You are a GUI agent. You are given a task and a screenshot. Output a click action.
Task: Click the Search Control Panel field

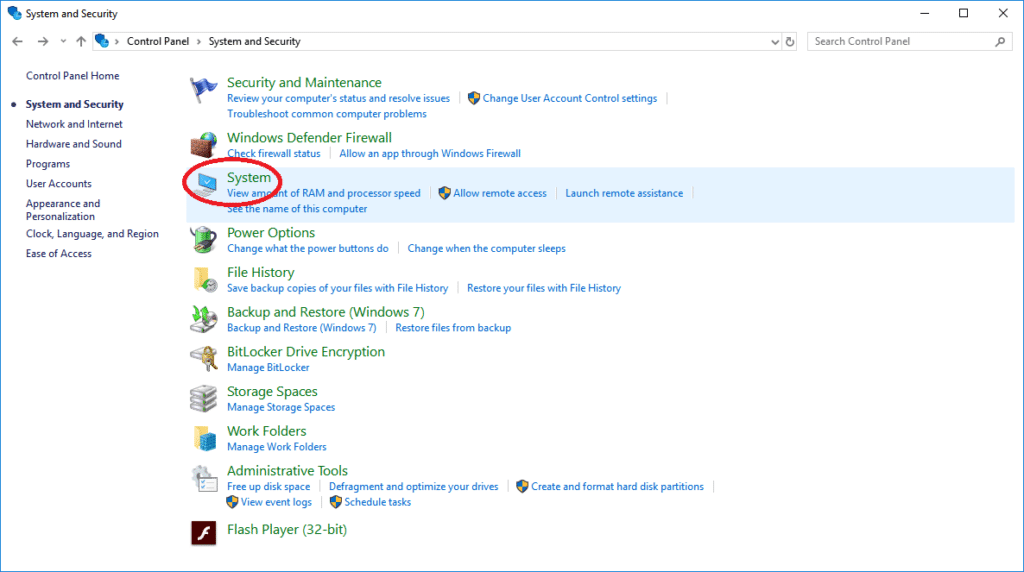[900, 42]
